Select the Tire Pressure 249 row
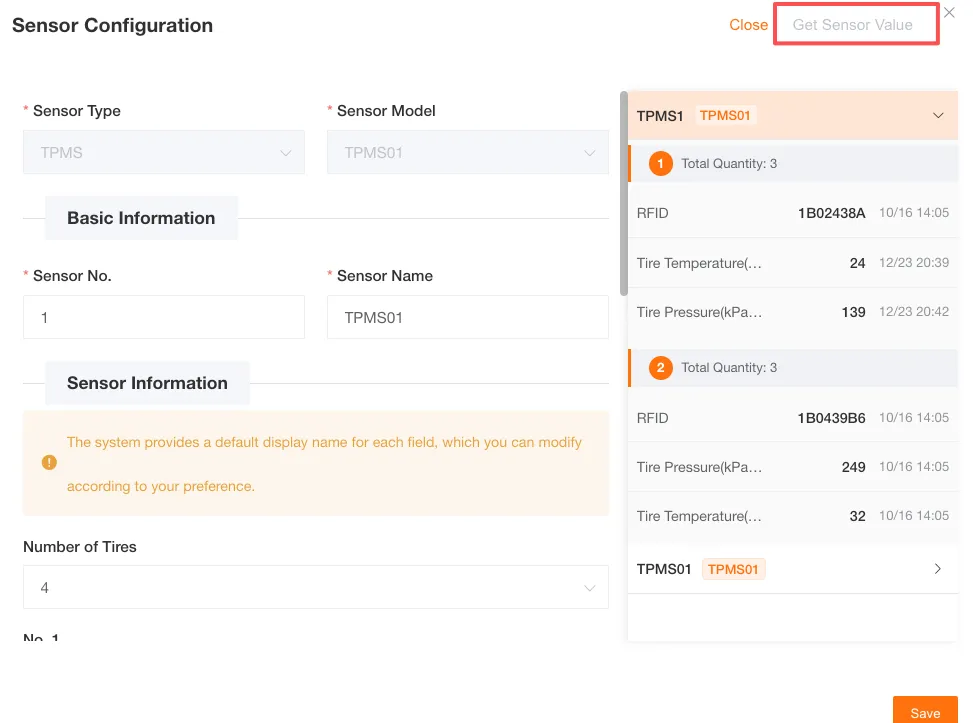This screenshot has height=723, width=973. point(792,467)
